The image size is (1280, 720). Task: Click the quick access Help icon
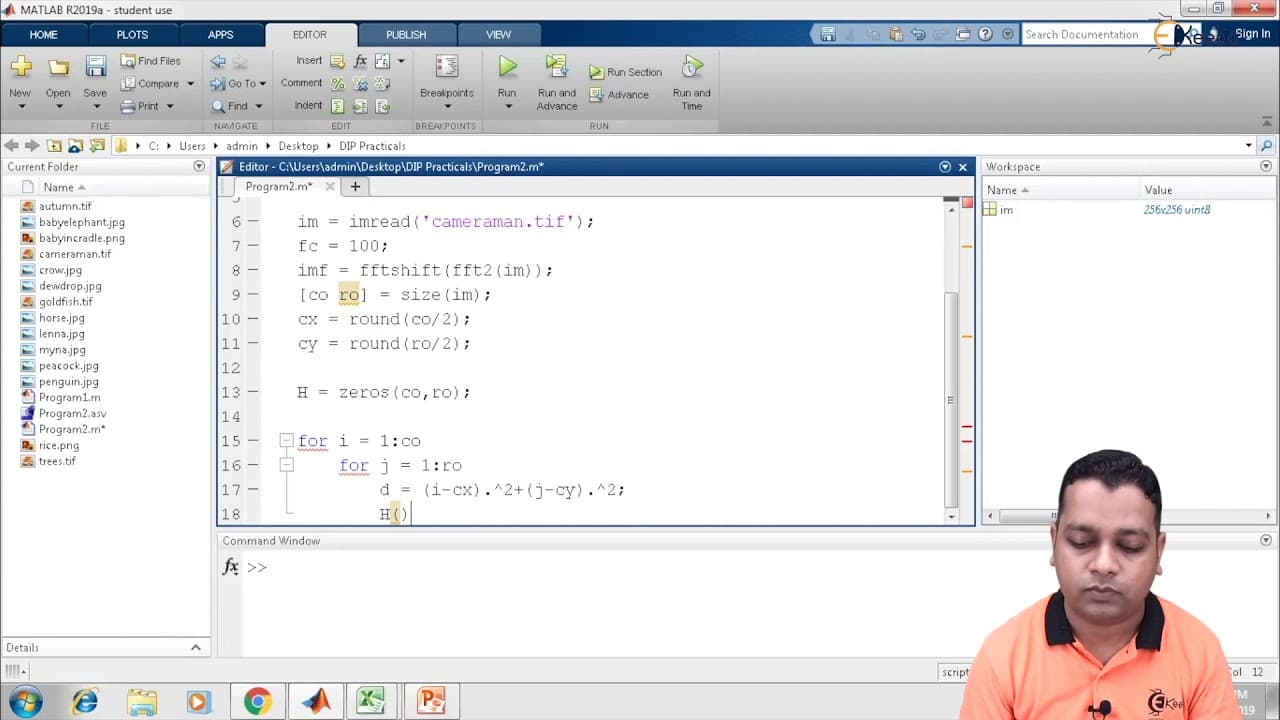point(985,34)
